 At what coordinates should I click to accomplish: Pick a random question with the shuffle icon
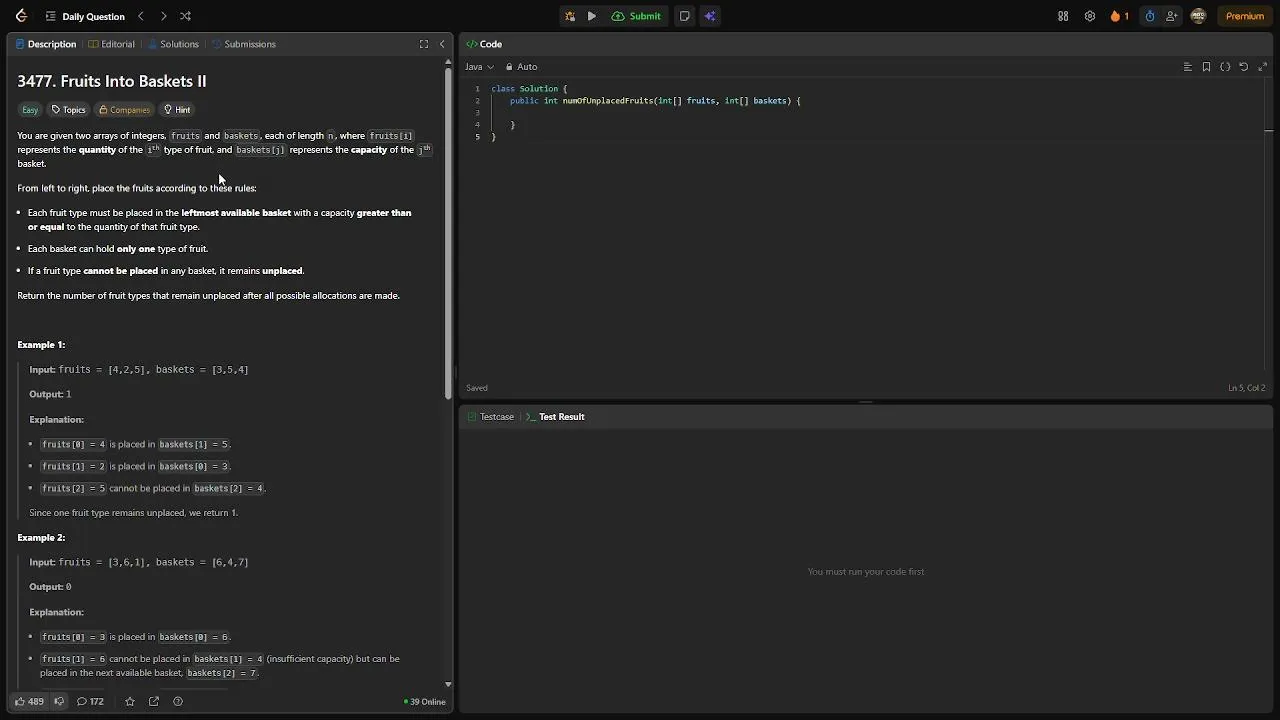point(185,16)
